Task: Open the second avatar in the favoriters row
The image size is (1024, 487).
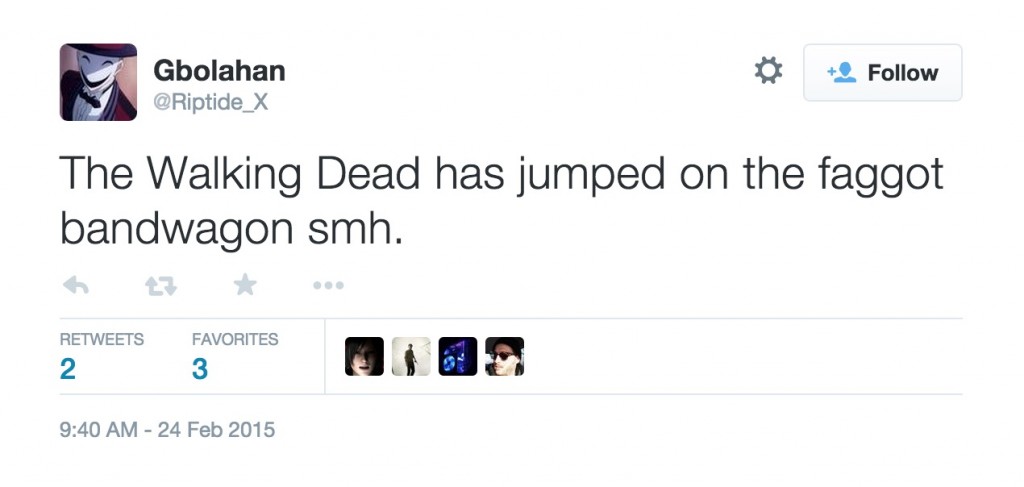Action: [x=411, y=356]
